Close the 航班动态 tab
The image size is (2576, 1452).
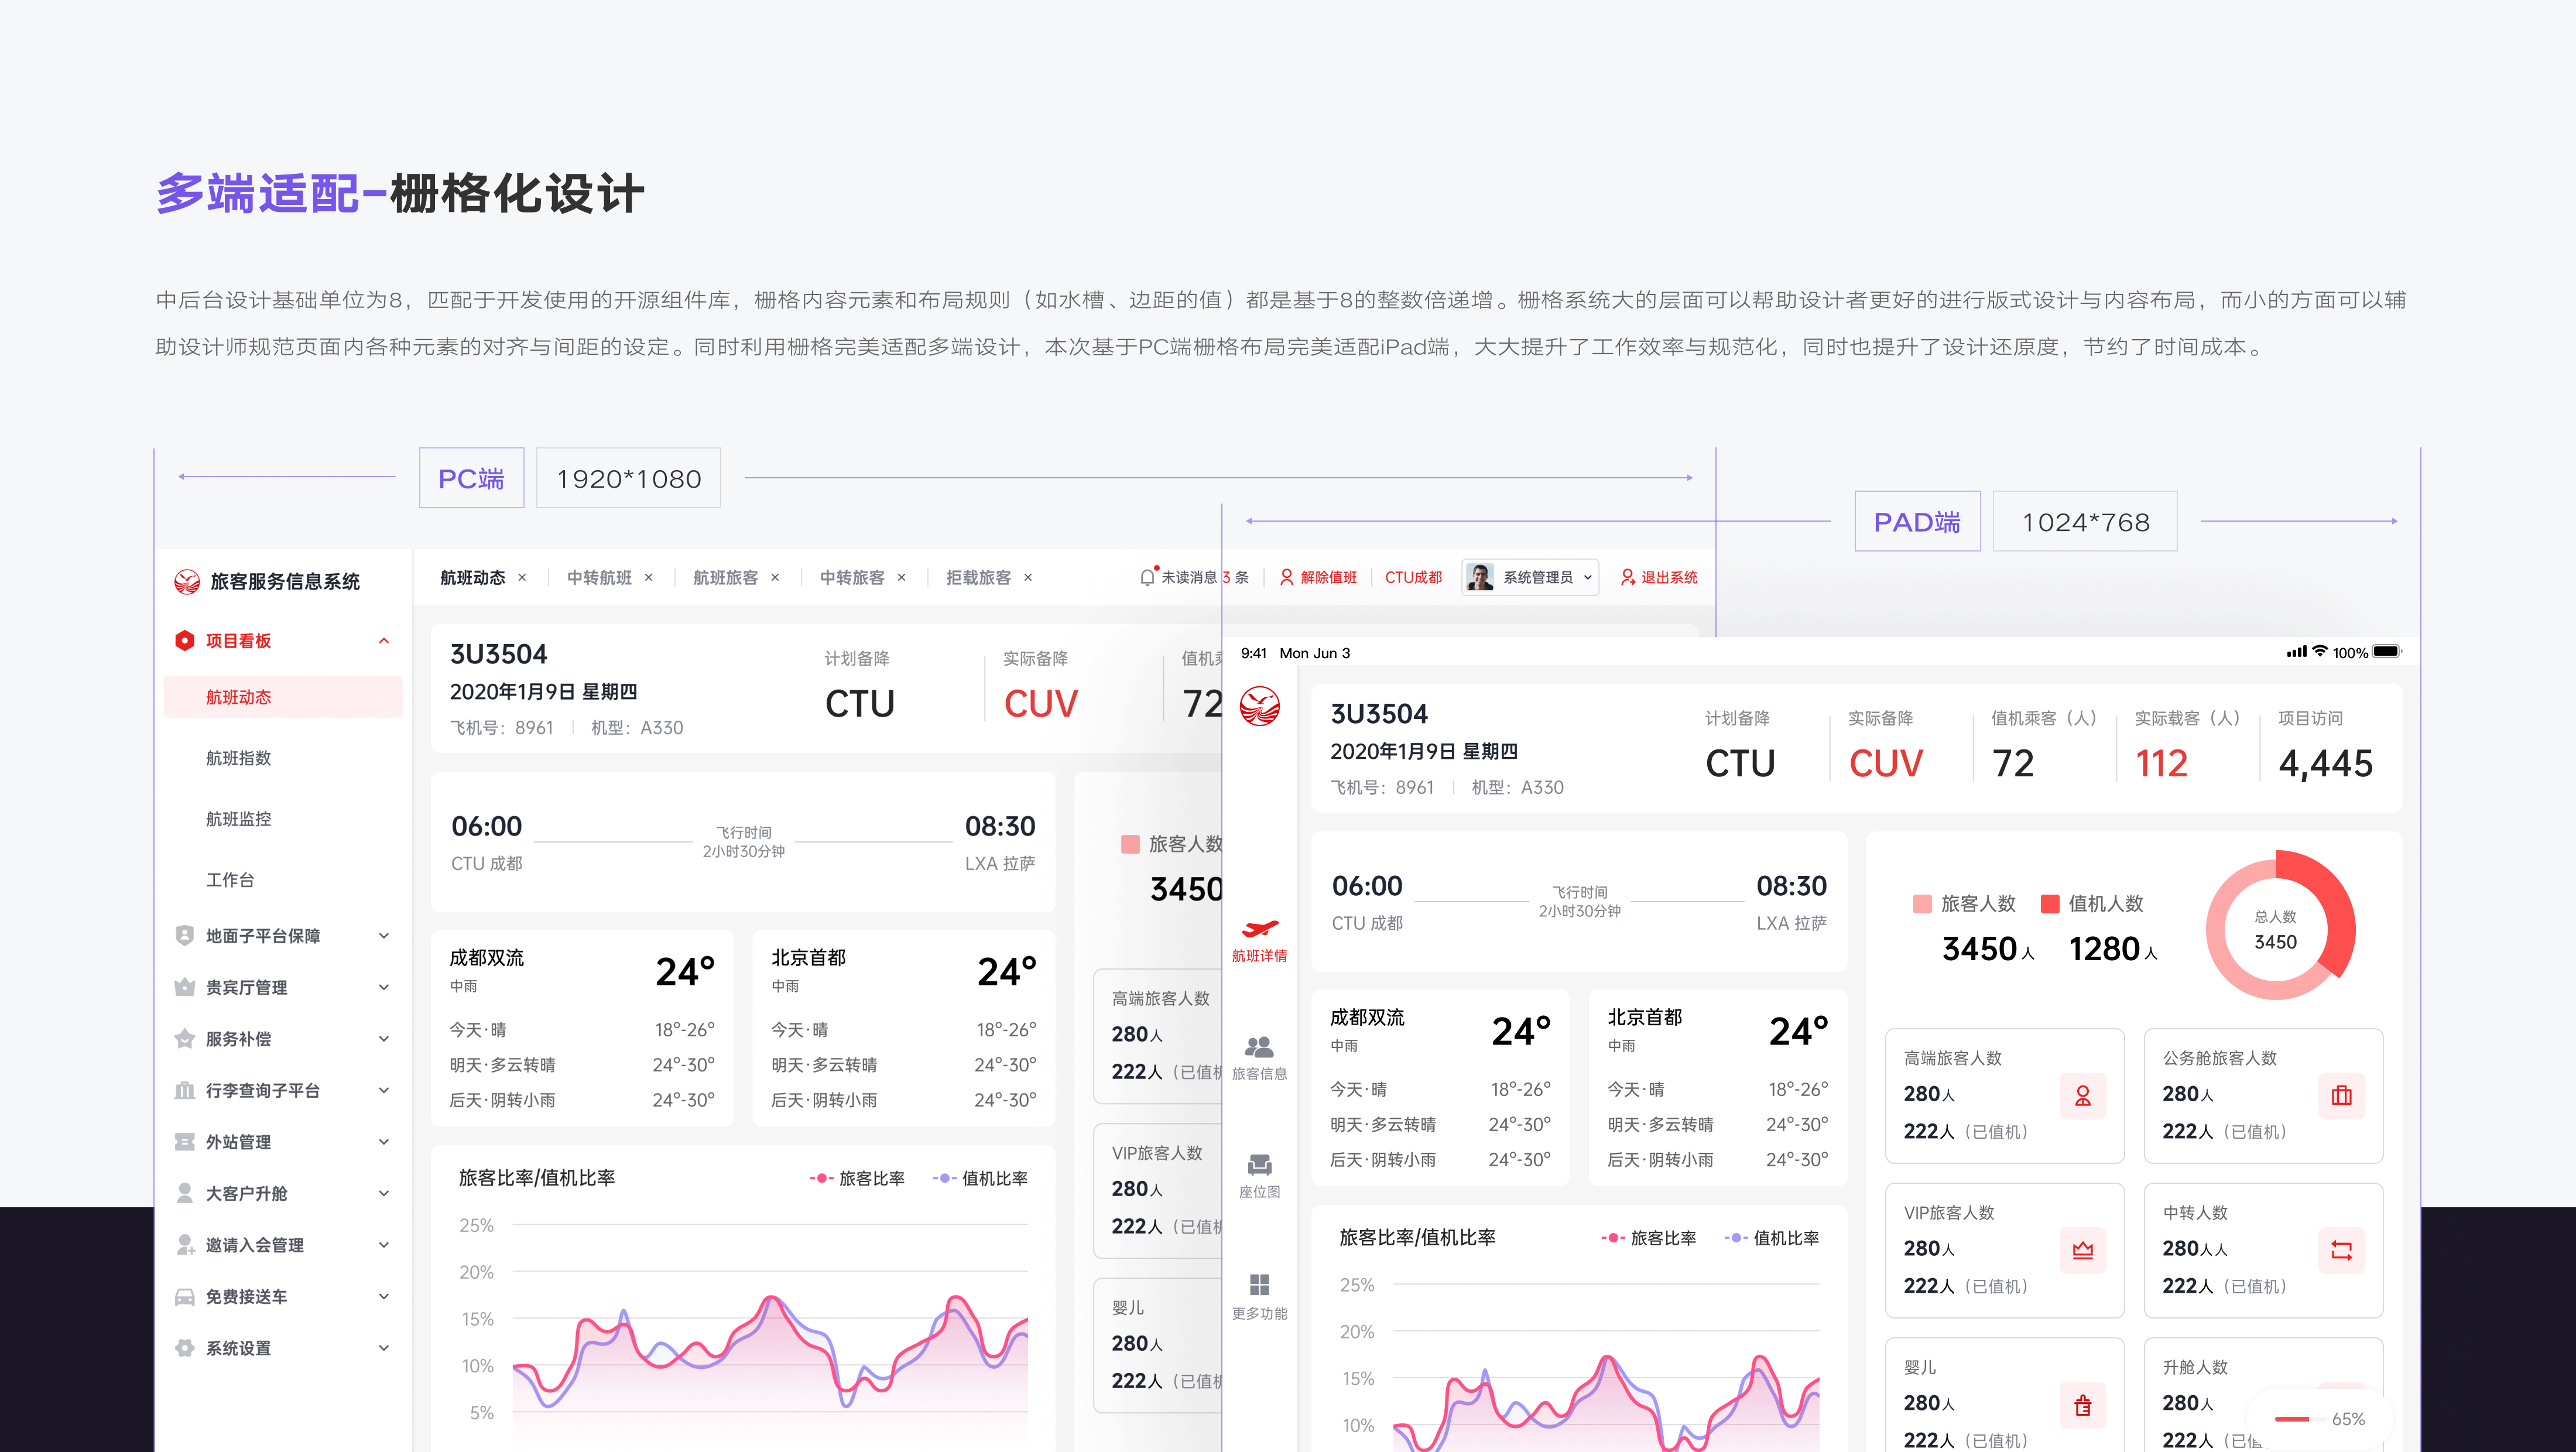[x=522, y=578]
